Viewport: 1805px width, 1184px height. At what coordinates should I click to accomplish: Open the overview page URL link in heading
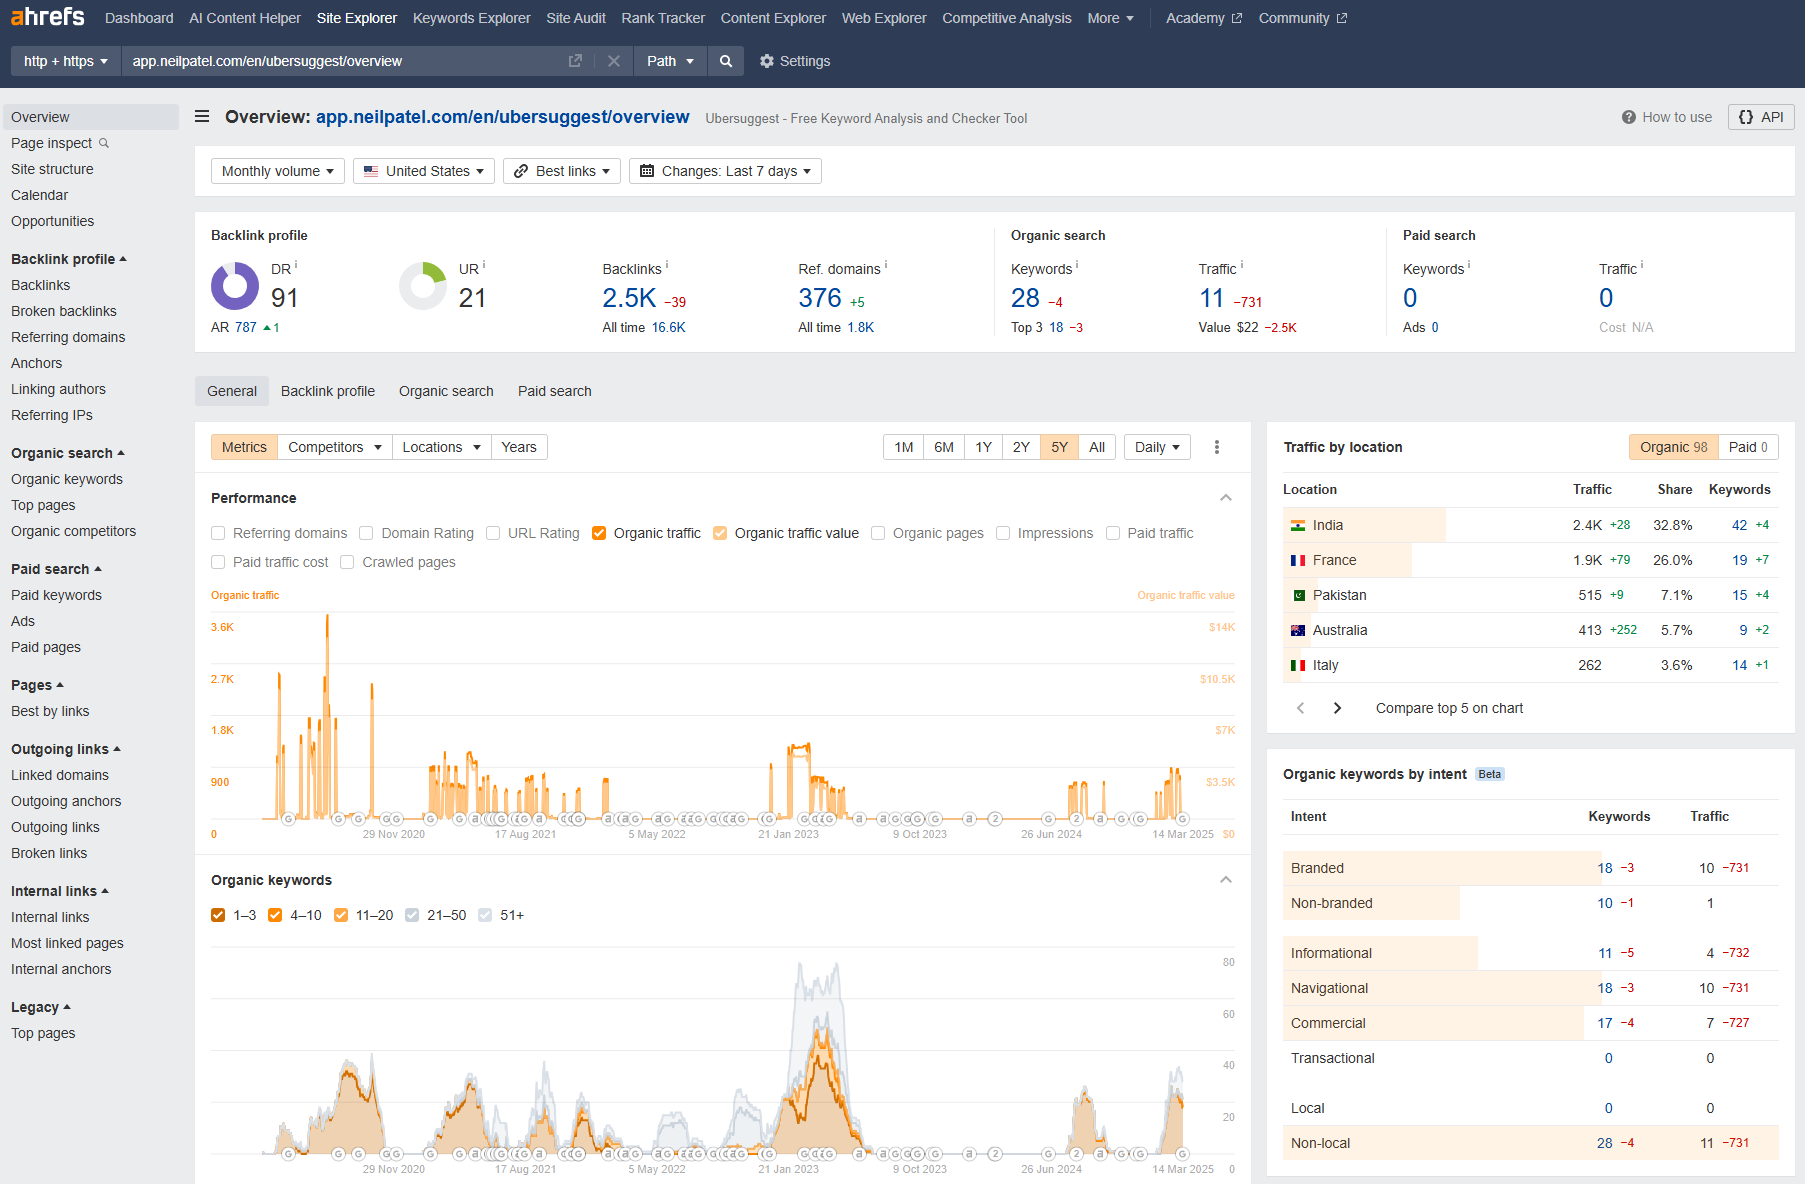[502, 117]
